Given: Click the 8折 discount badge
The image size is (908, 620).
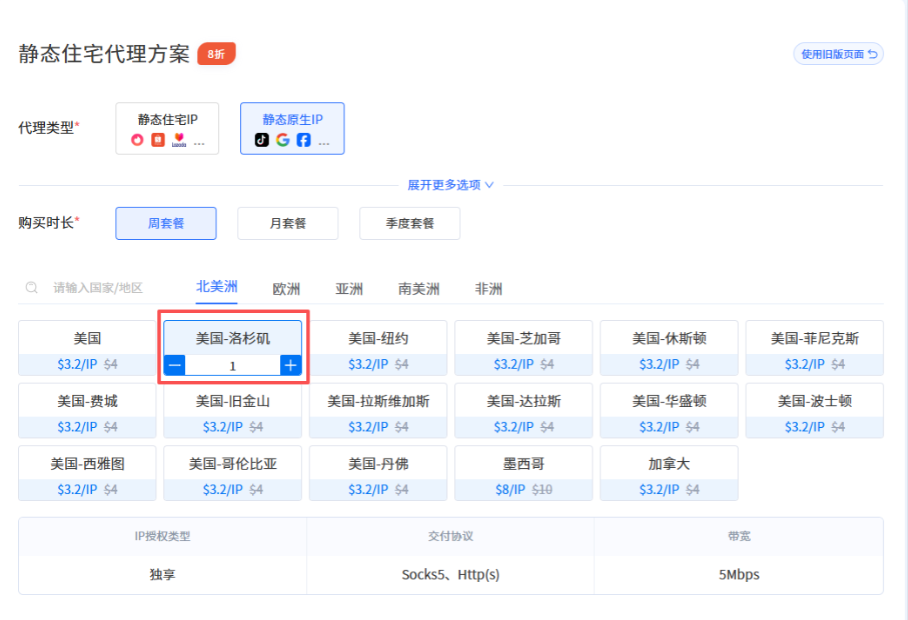Looking at the screenshot, I should (x=216, y=54).
